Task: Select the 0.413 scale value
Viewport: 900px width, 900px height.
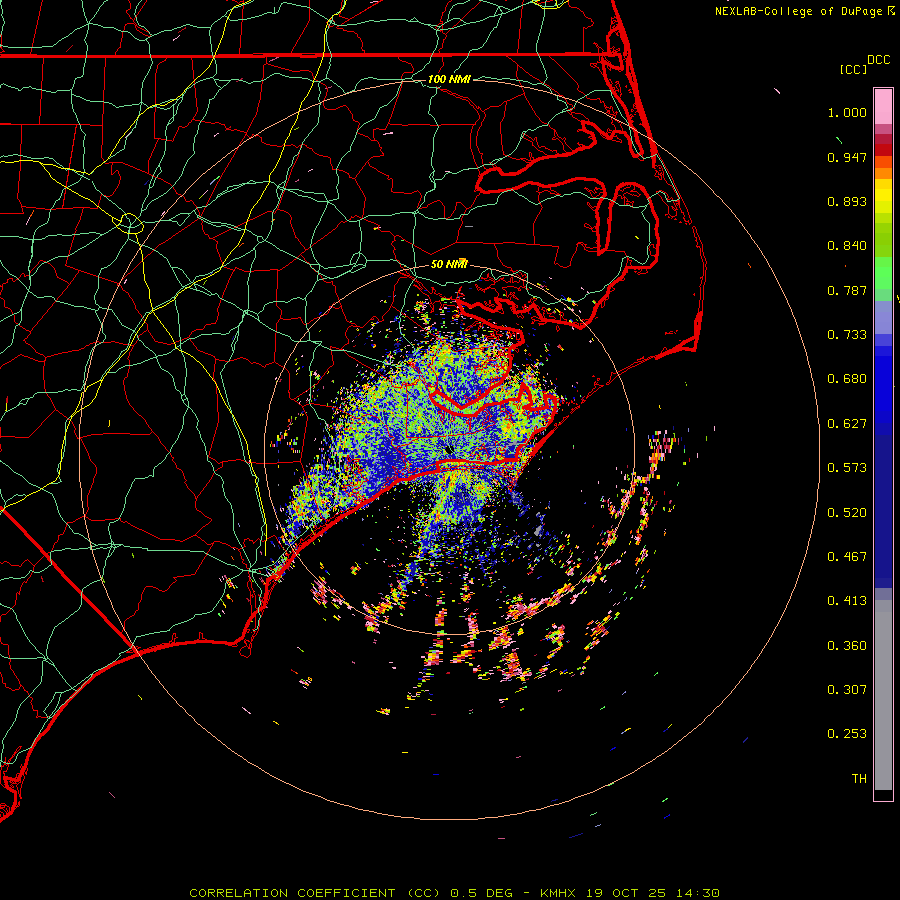Action: click(847, 601)
